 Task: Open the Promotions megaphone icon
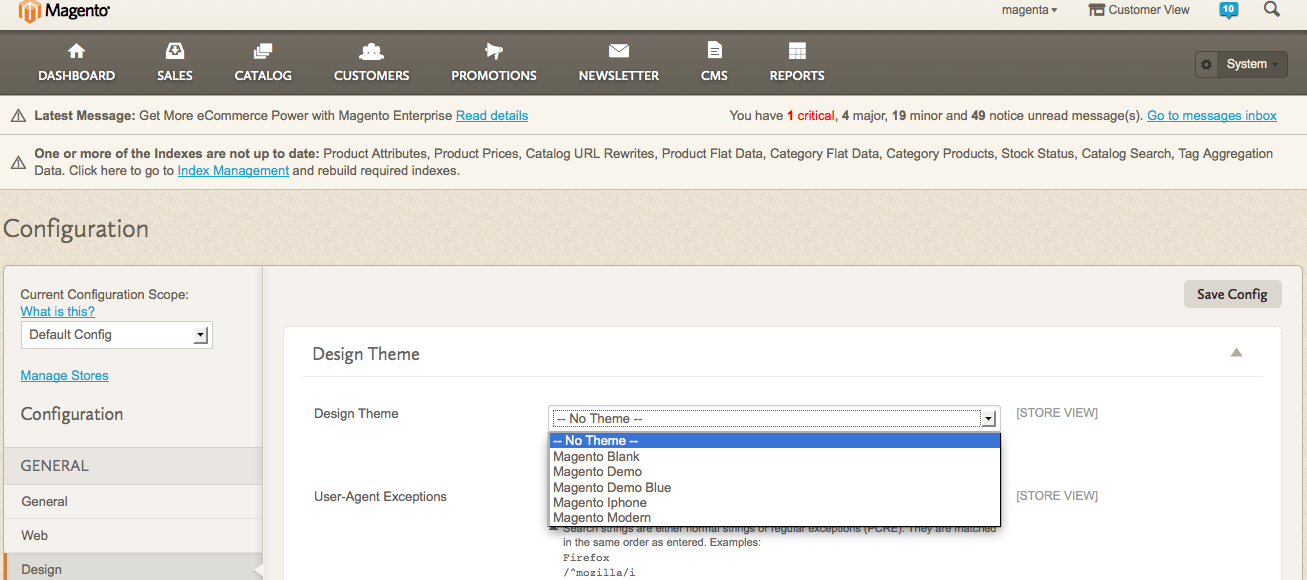pos(493,52)
